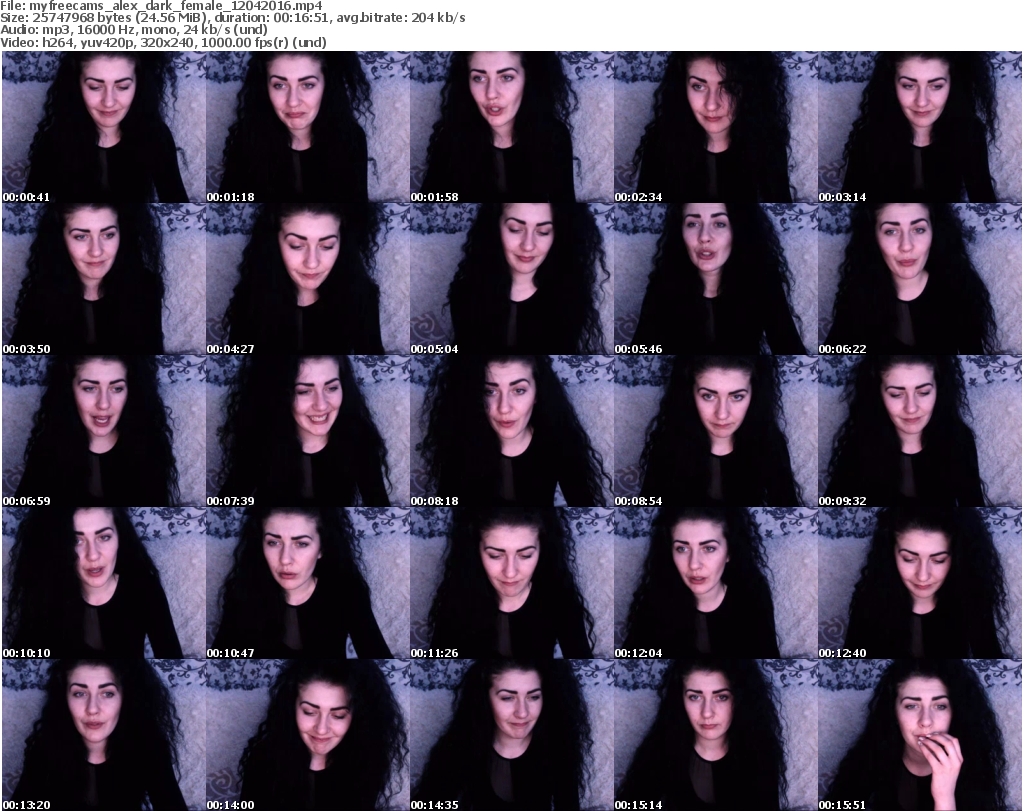Click the 00:09:32 timestamp label
The width and height of the screenshot is (1024, 811).
[x=842, y=501]
